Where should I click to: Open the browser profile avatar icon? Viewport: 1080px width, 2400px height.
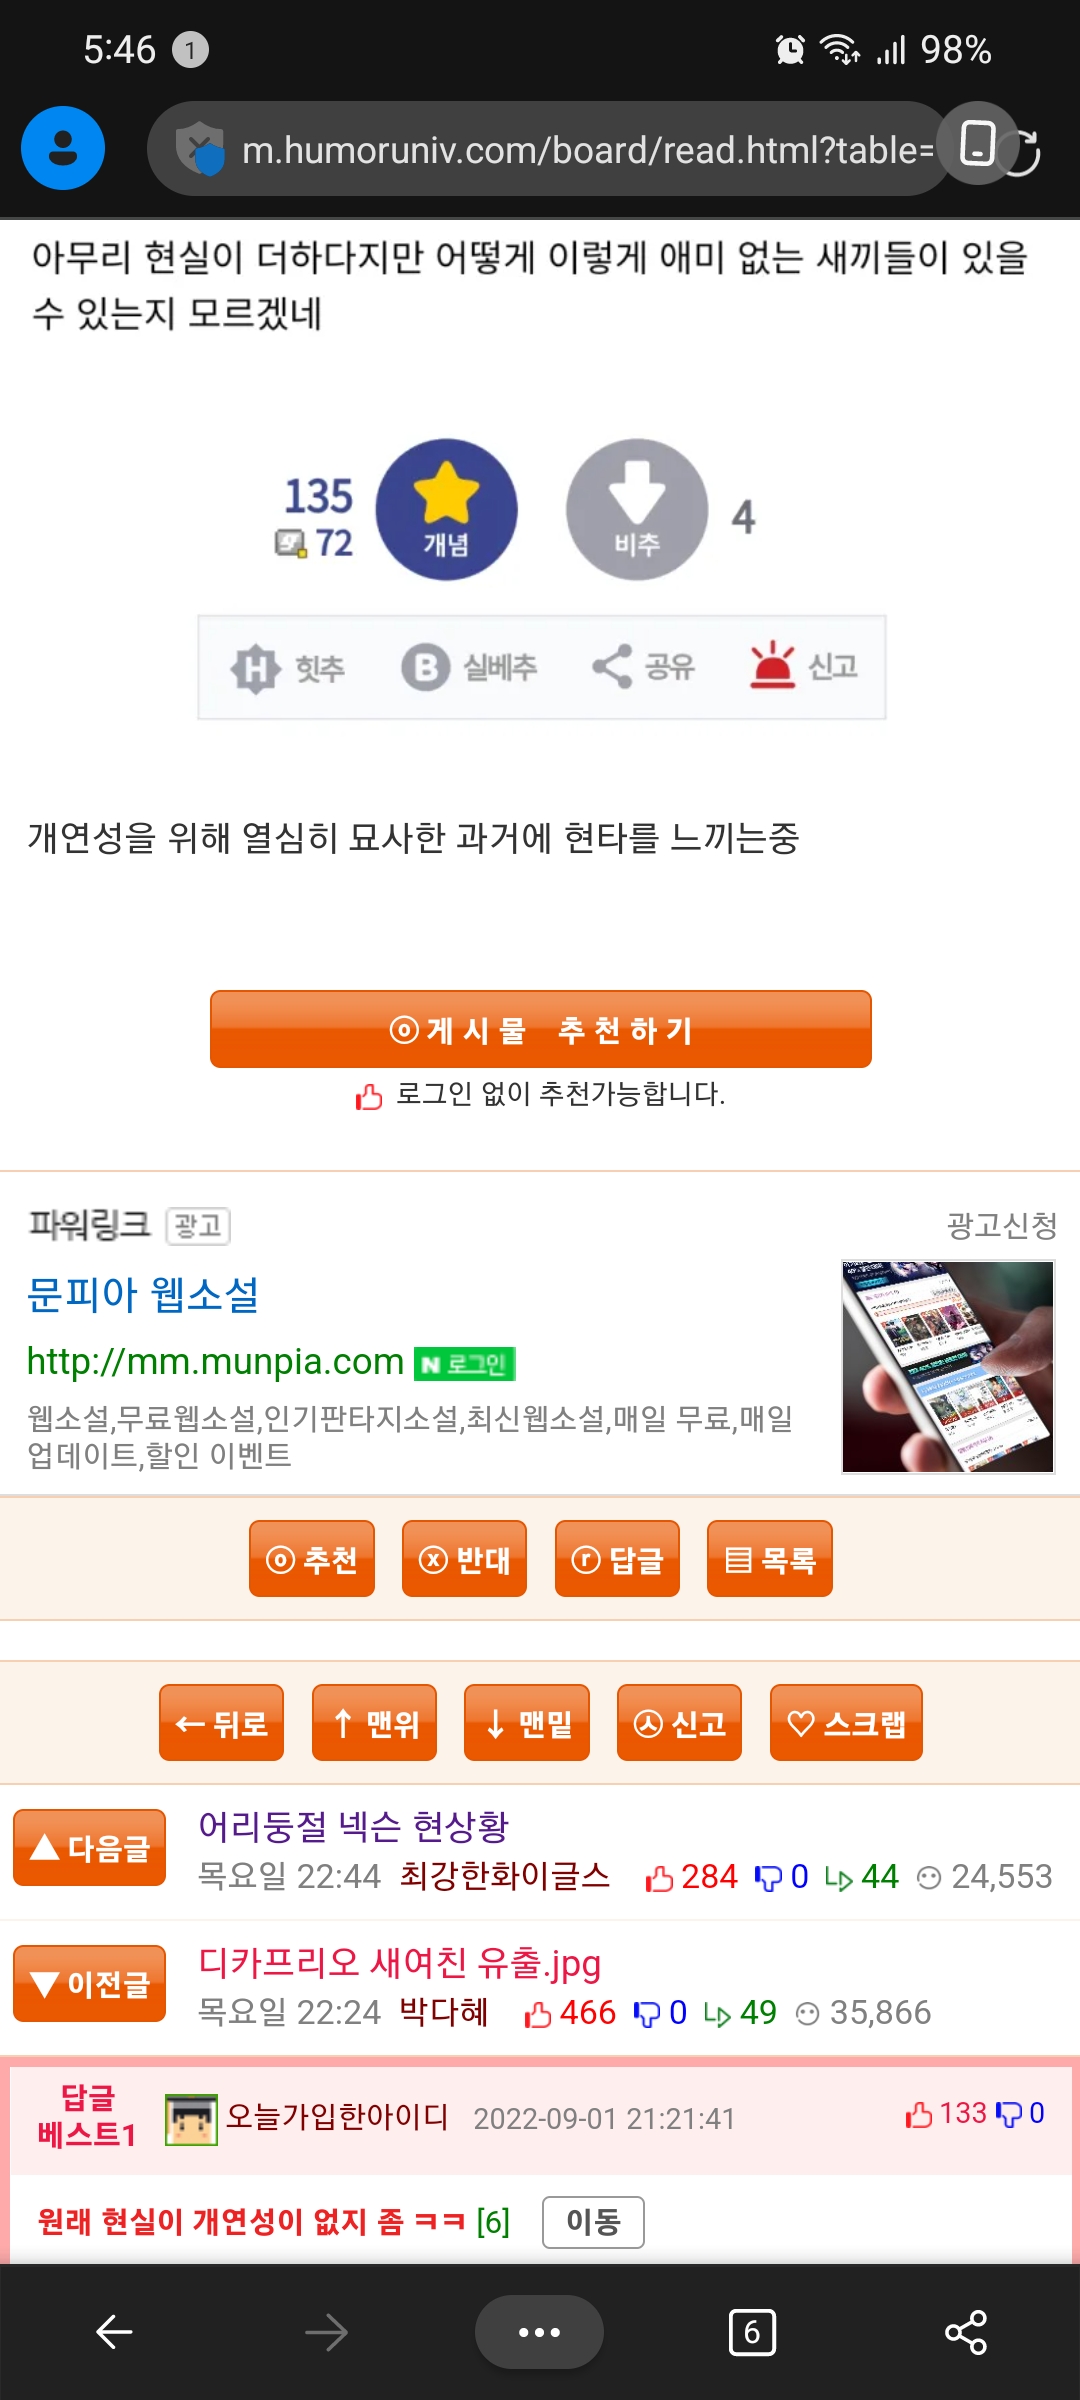tap(63, 148)
